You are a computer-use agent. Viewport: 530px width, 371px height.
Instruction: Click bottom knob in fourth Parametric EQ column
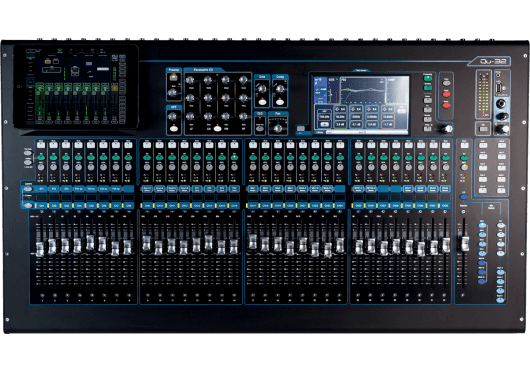(x=243, y=116)
